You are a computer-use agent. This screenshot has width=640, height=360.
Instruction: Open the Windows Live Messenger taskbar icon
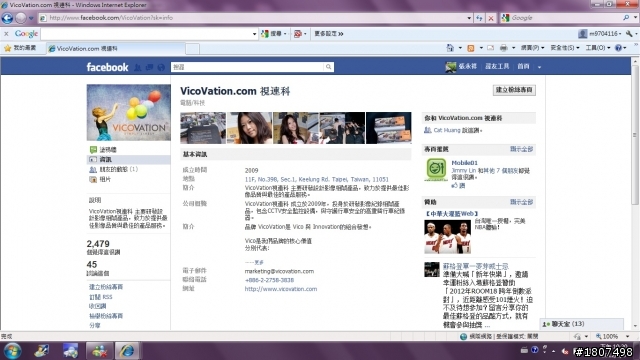click(99, 351)
